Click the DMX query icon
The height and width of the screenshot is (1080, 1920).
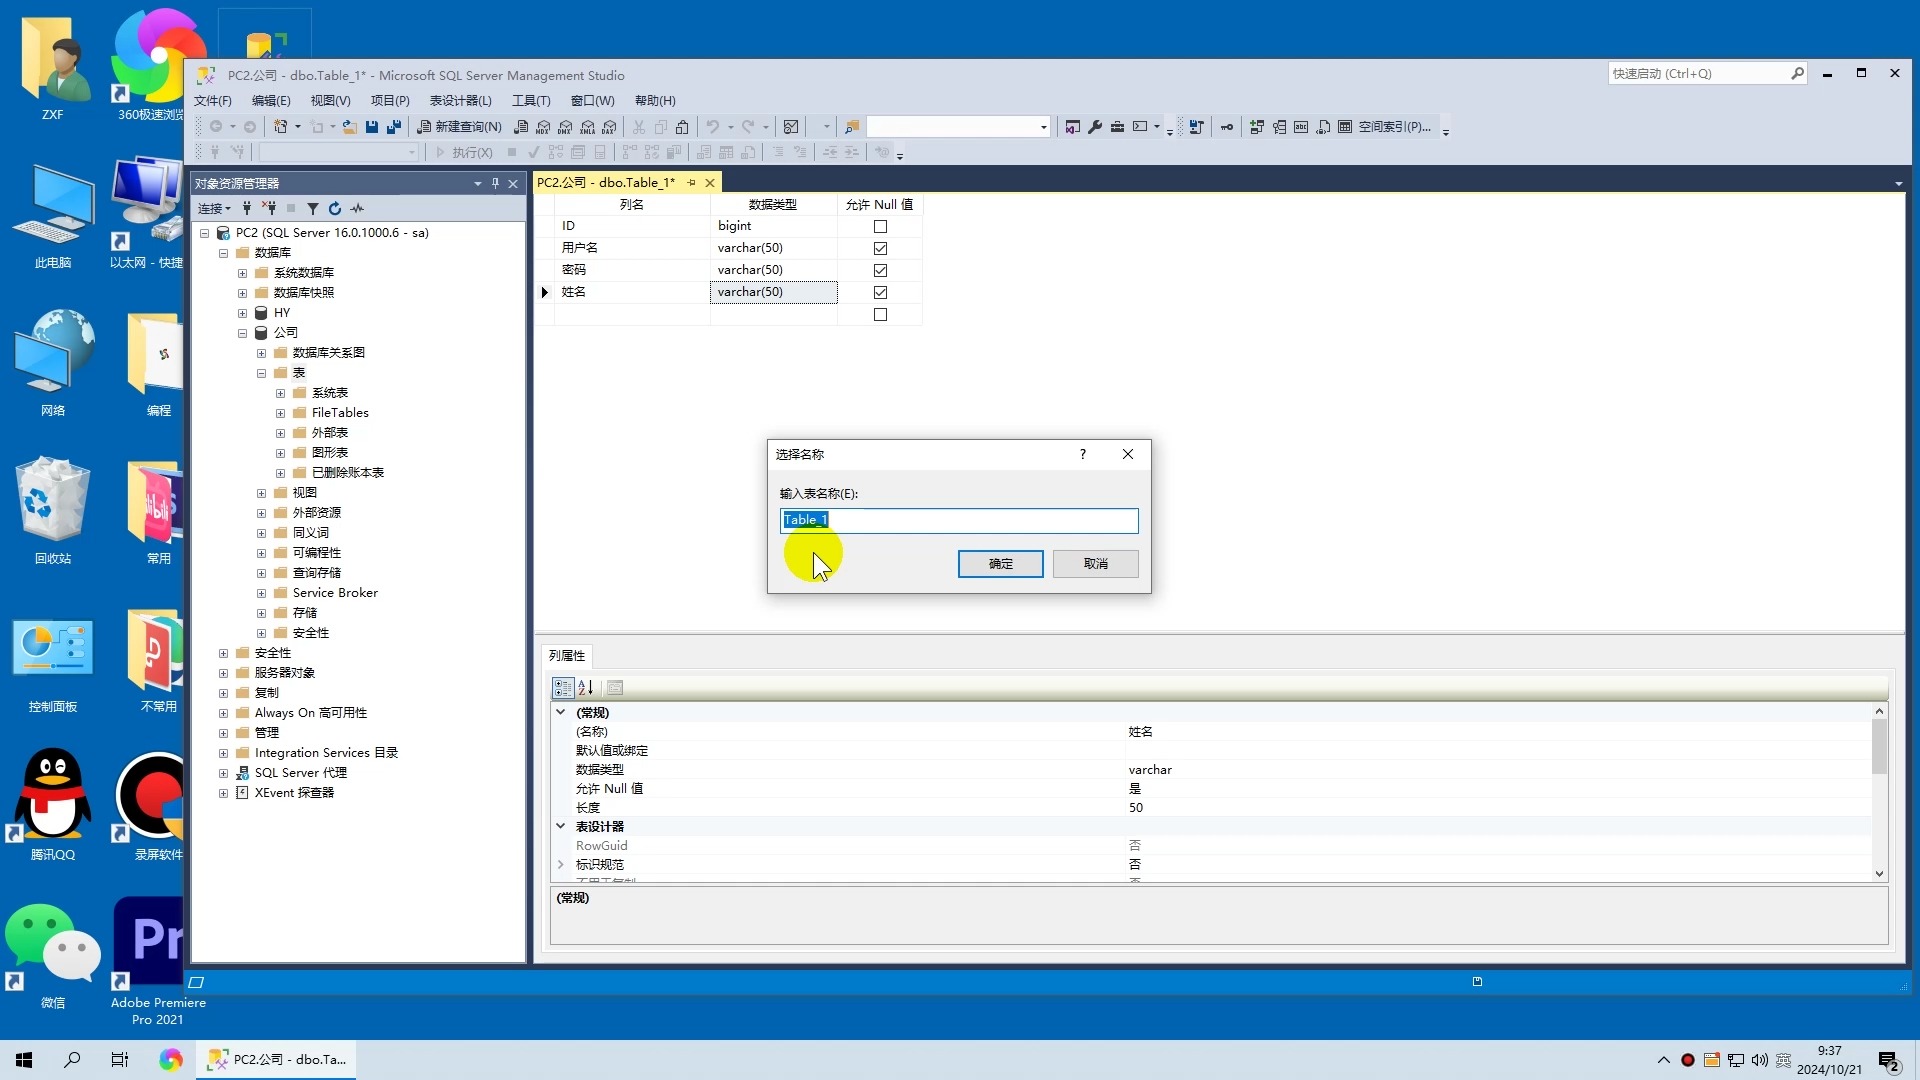(x=565, y=127)
